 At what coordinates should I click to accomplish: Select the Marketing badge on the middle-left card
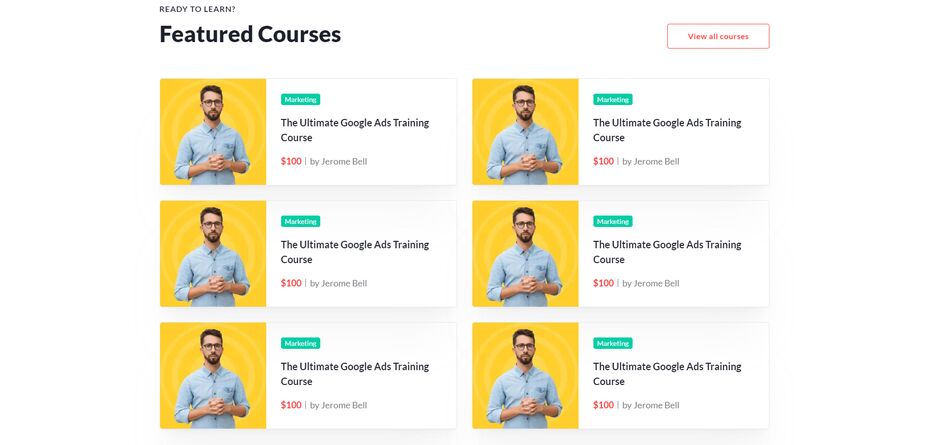pyautogui.click(x=301, y=221)
